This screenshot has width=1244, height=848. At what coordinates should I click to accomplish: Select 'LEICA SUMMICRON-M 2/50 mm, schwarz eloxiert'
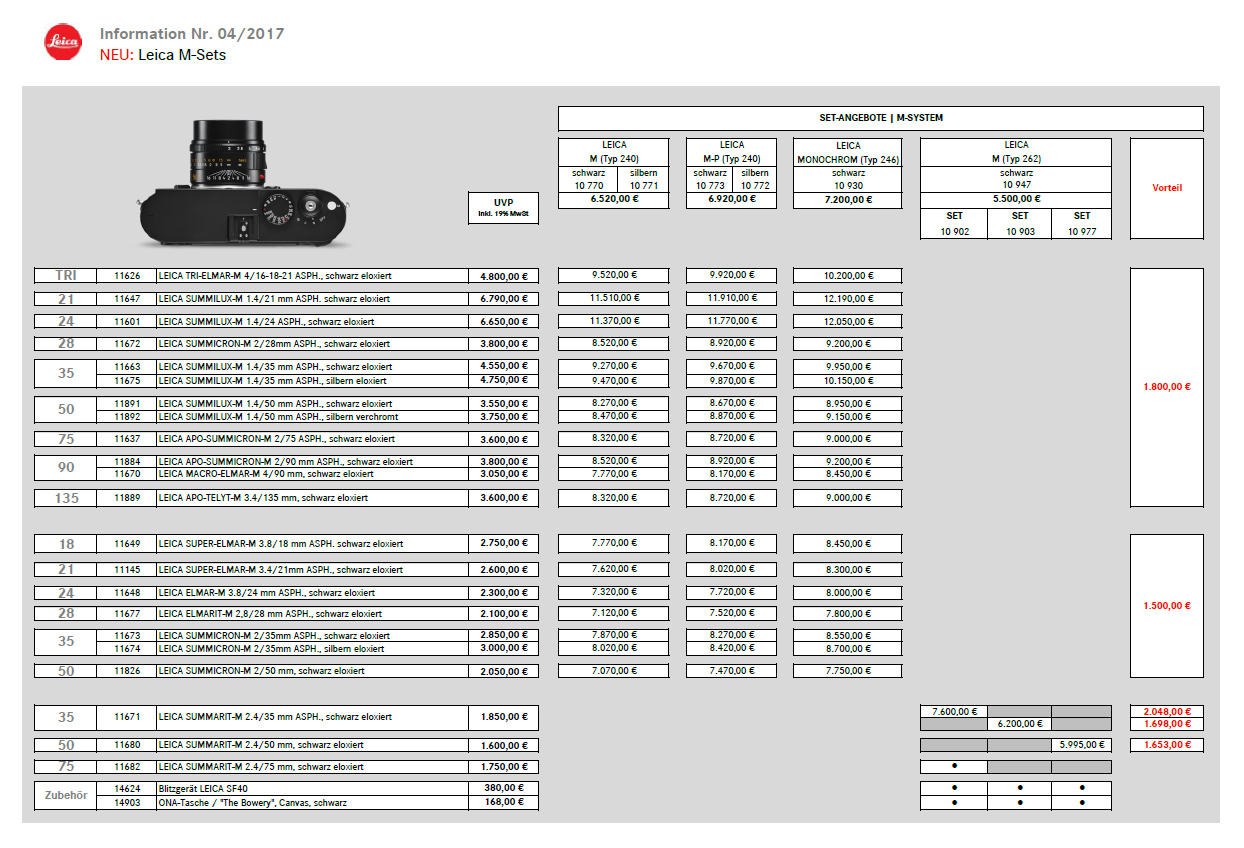[x=261, y=672]
